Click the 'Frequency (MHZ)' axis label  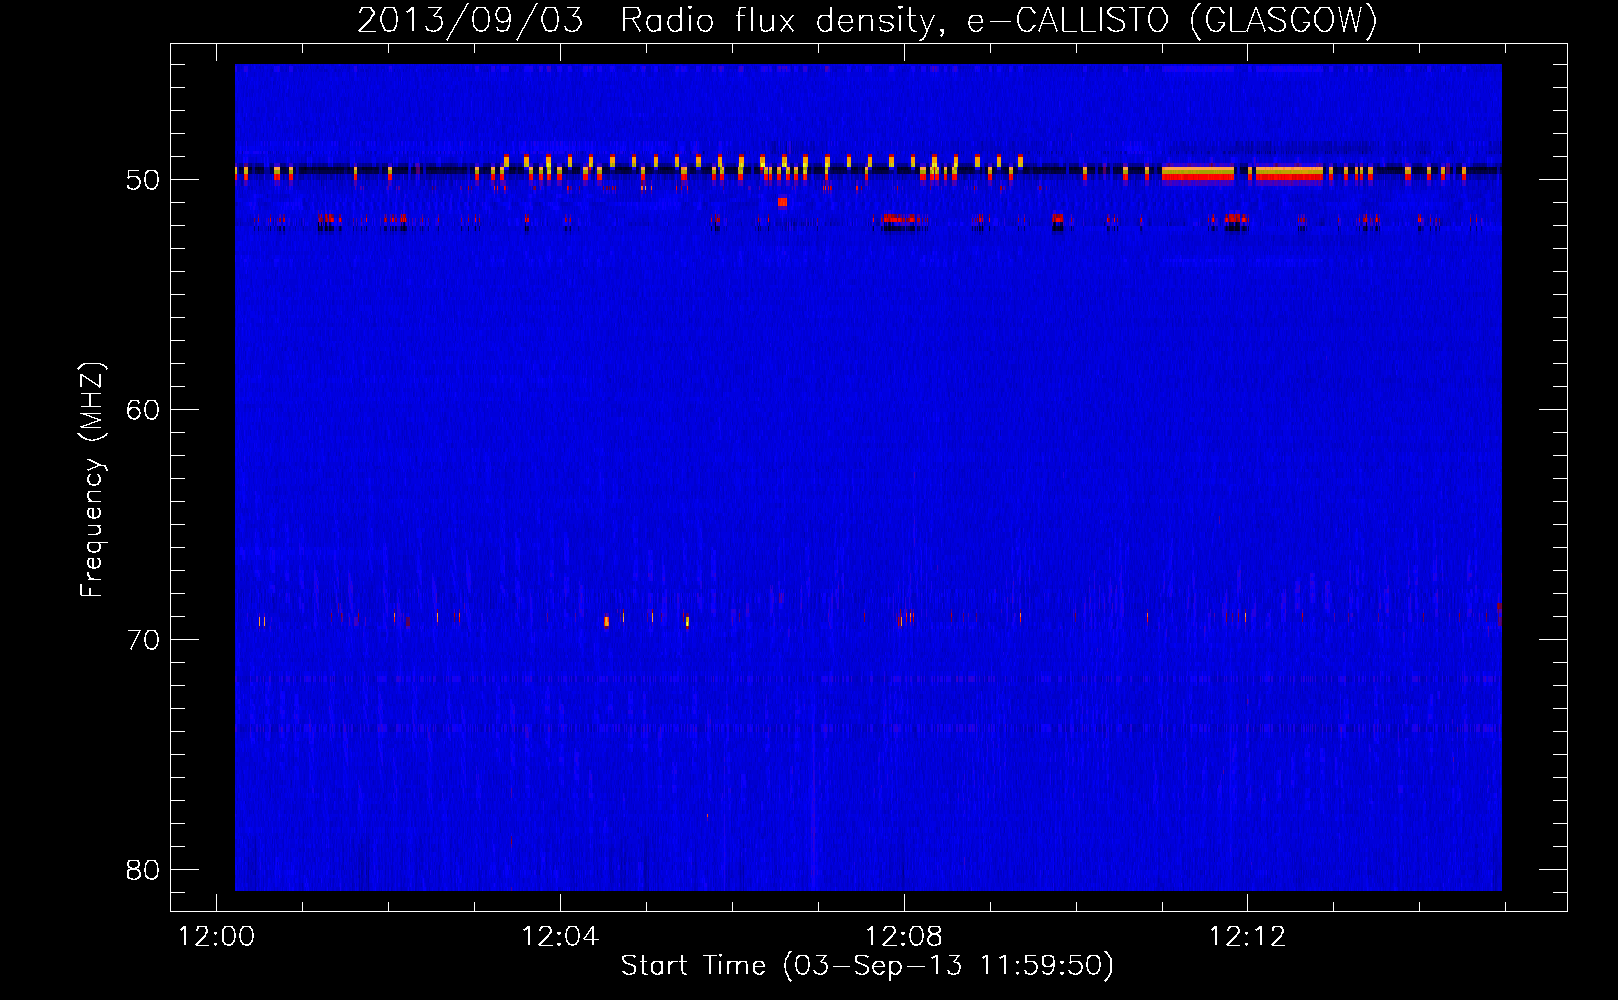92,480
